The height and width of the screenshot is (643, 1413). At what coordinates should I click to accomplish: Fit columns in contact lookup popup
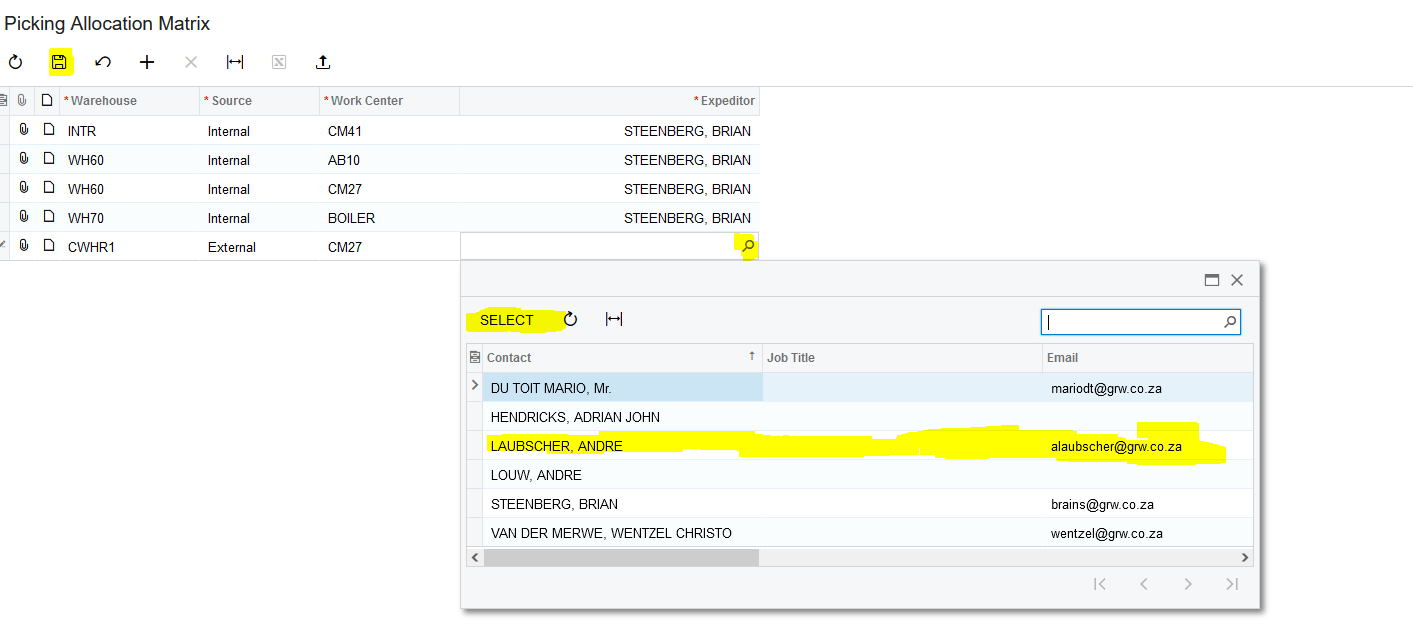(614, 319)
